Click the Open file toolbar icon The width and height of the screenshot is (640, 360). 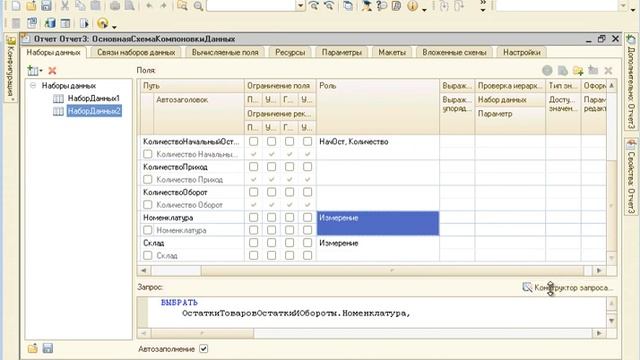[x=31, y=6]
